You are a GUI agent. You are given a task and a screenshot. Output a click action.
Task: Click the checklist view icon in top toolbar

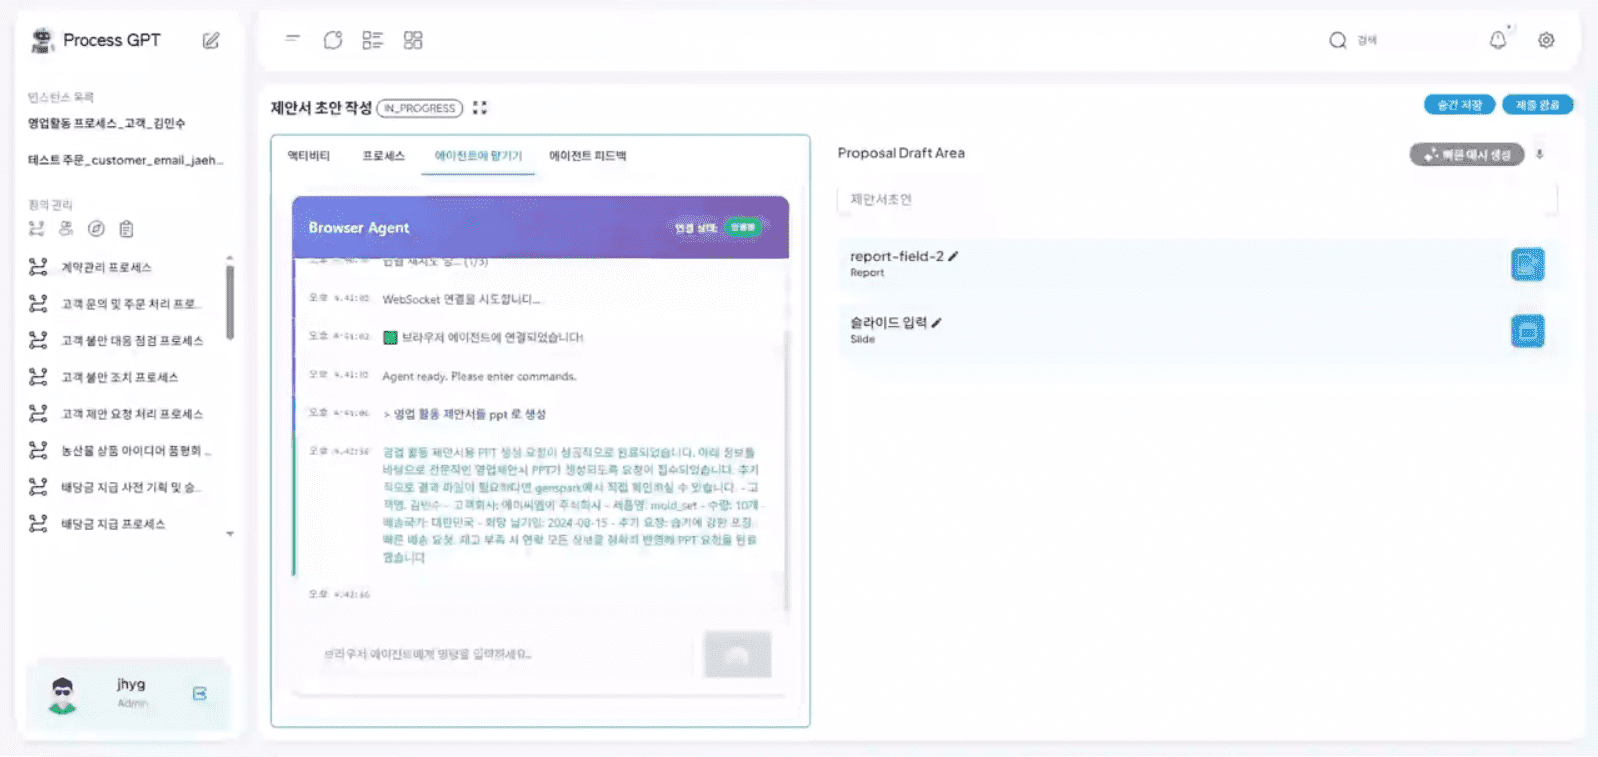coord(372,40)
